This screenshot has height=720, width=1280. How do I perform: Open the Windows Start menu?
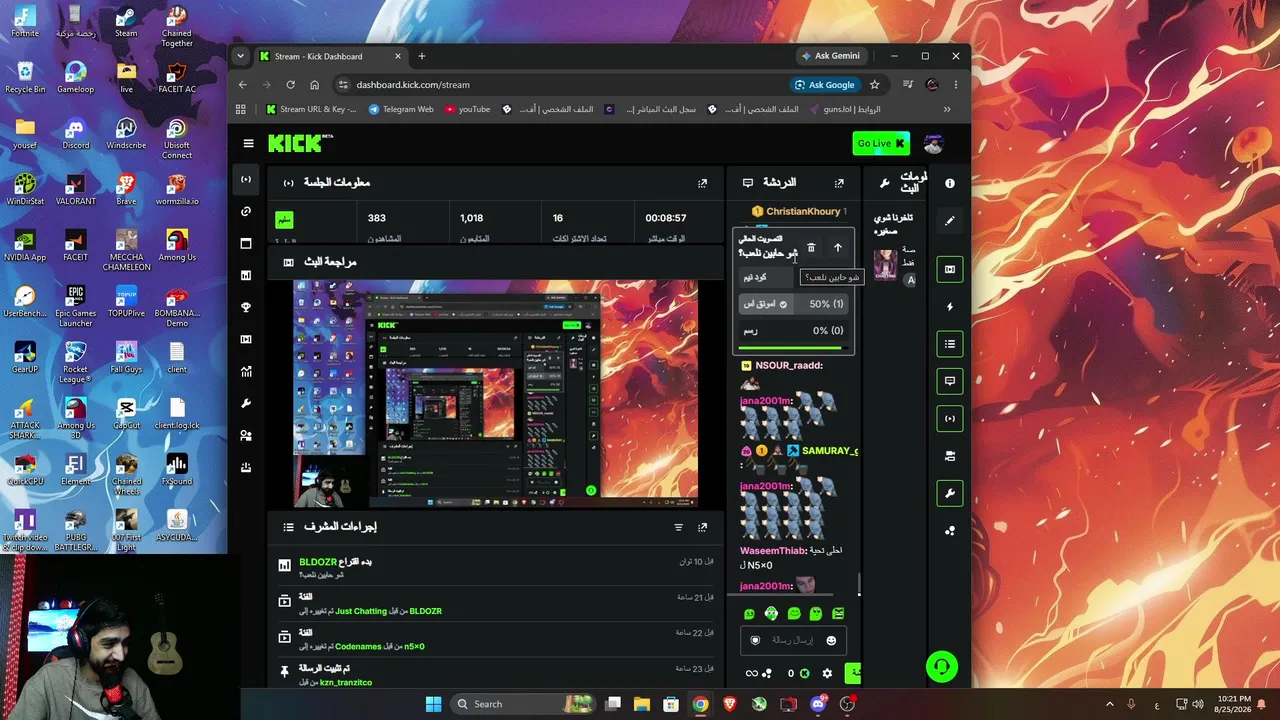point(433,704)
